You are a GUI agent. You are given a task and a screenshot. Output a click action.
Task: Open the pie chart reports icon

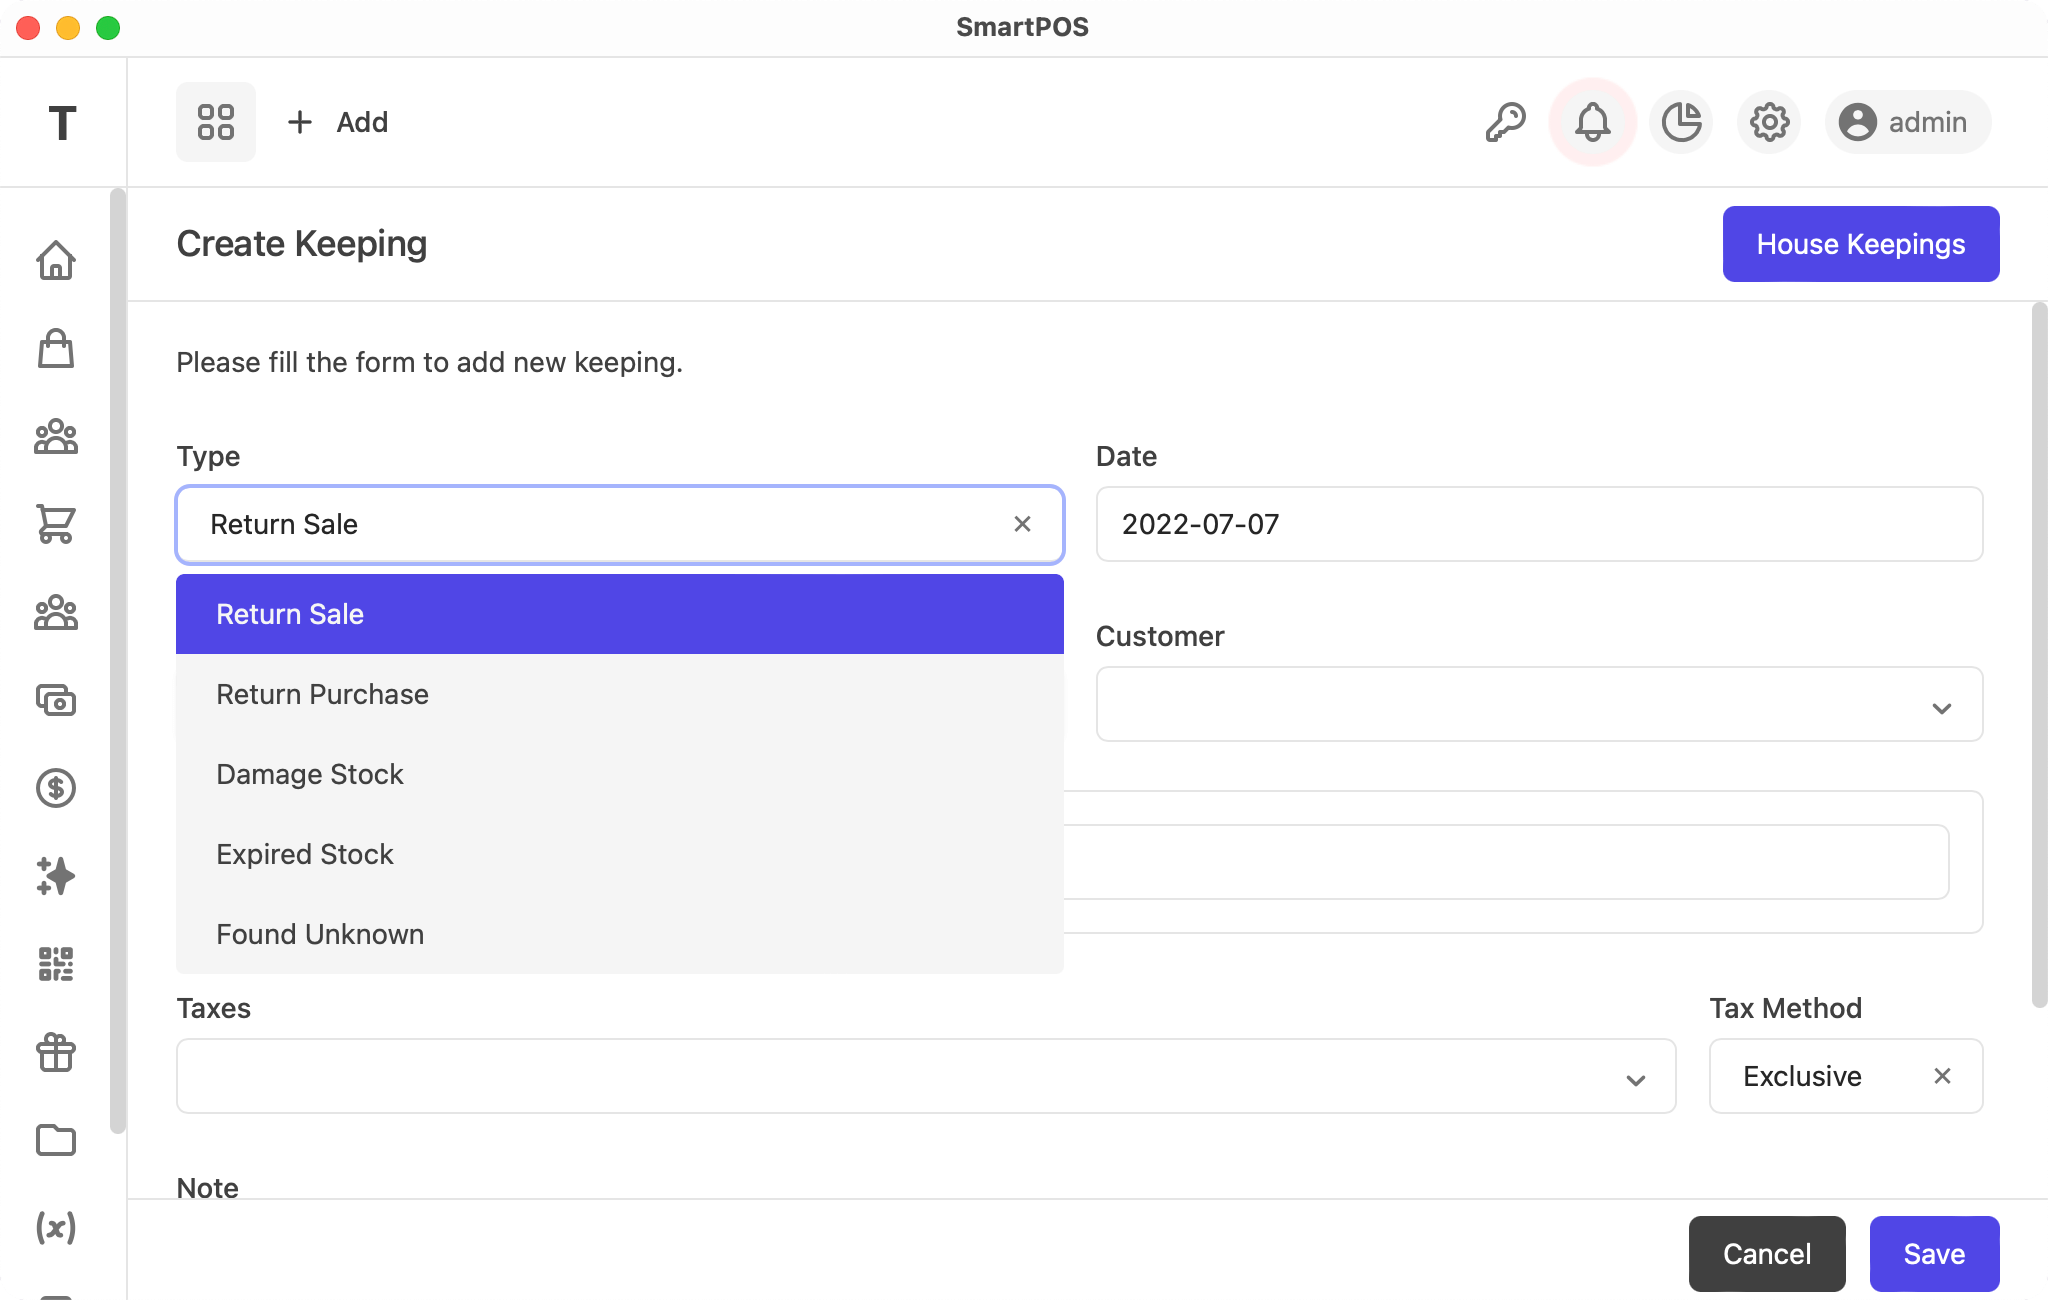pos(1681,122)
